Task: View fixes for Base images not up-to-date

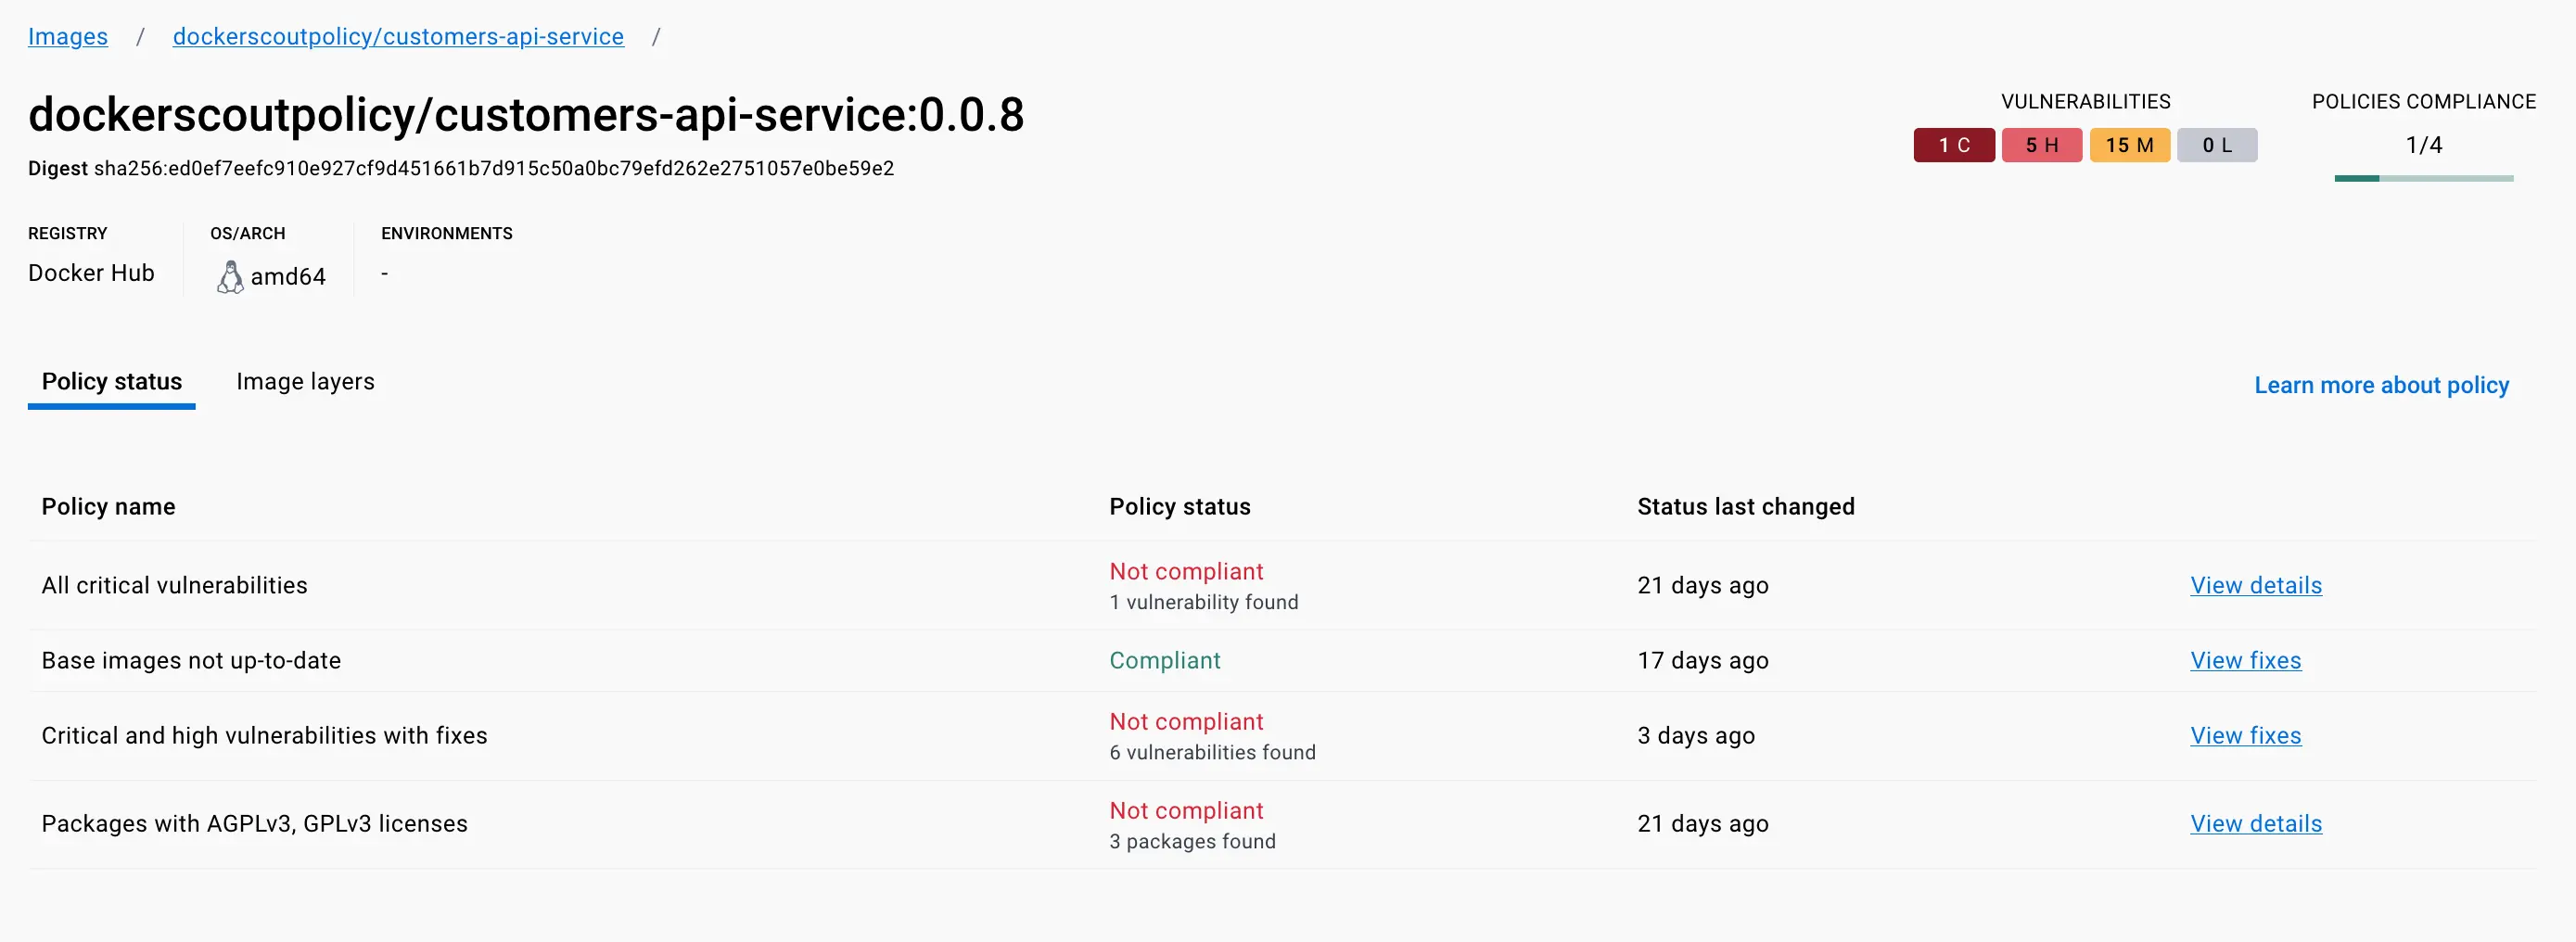Action: [x=2245, y=661]
